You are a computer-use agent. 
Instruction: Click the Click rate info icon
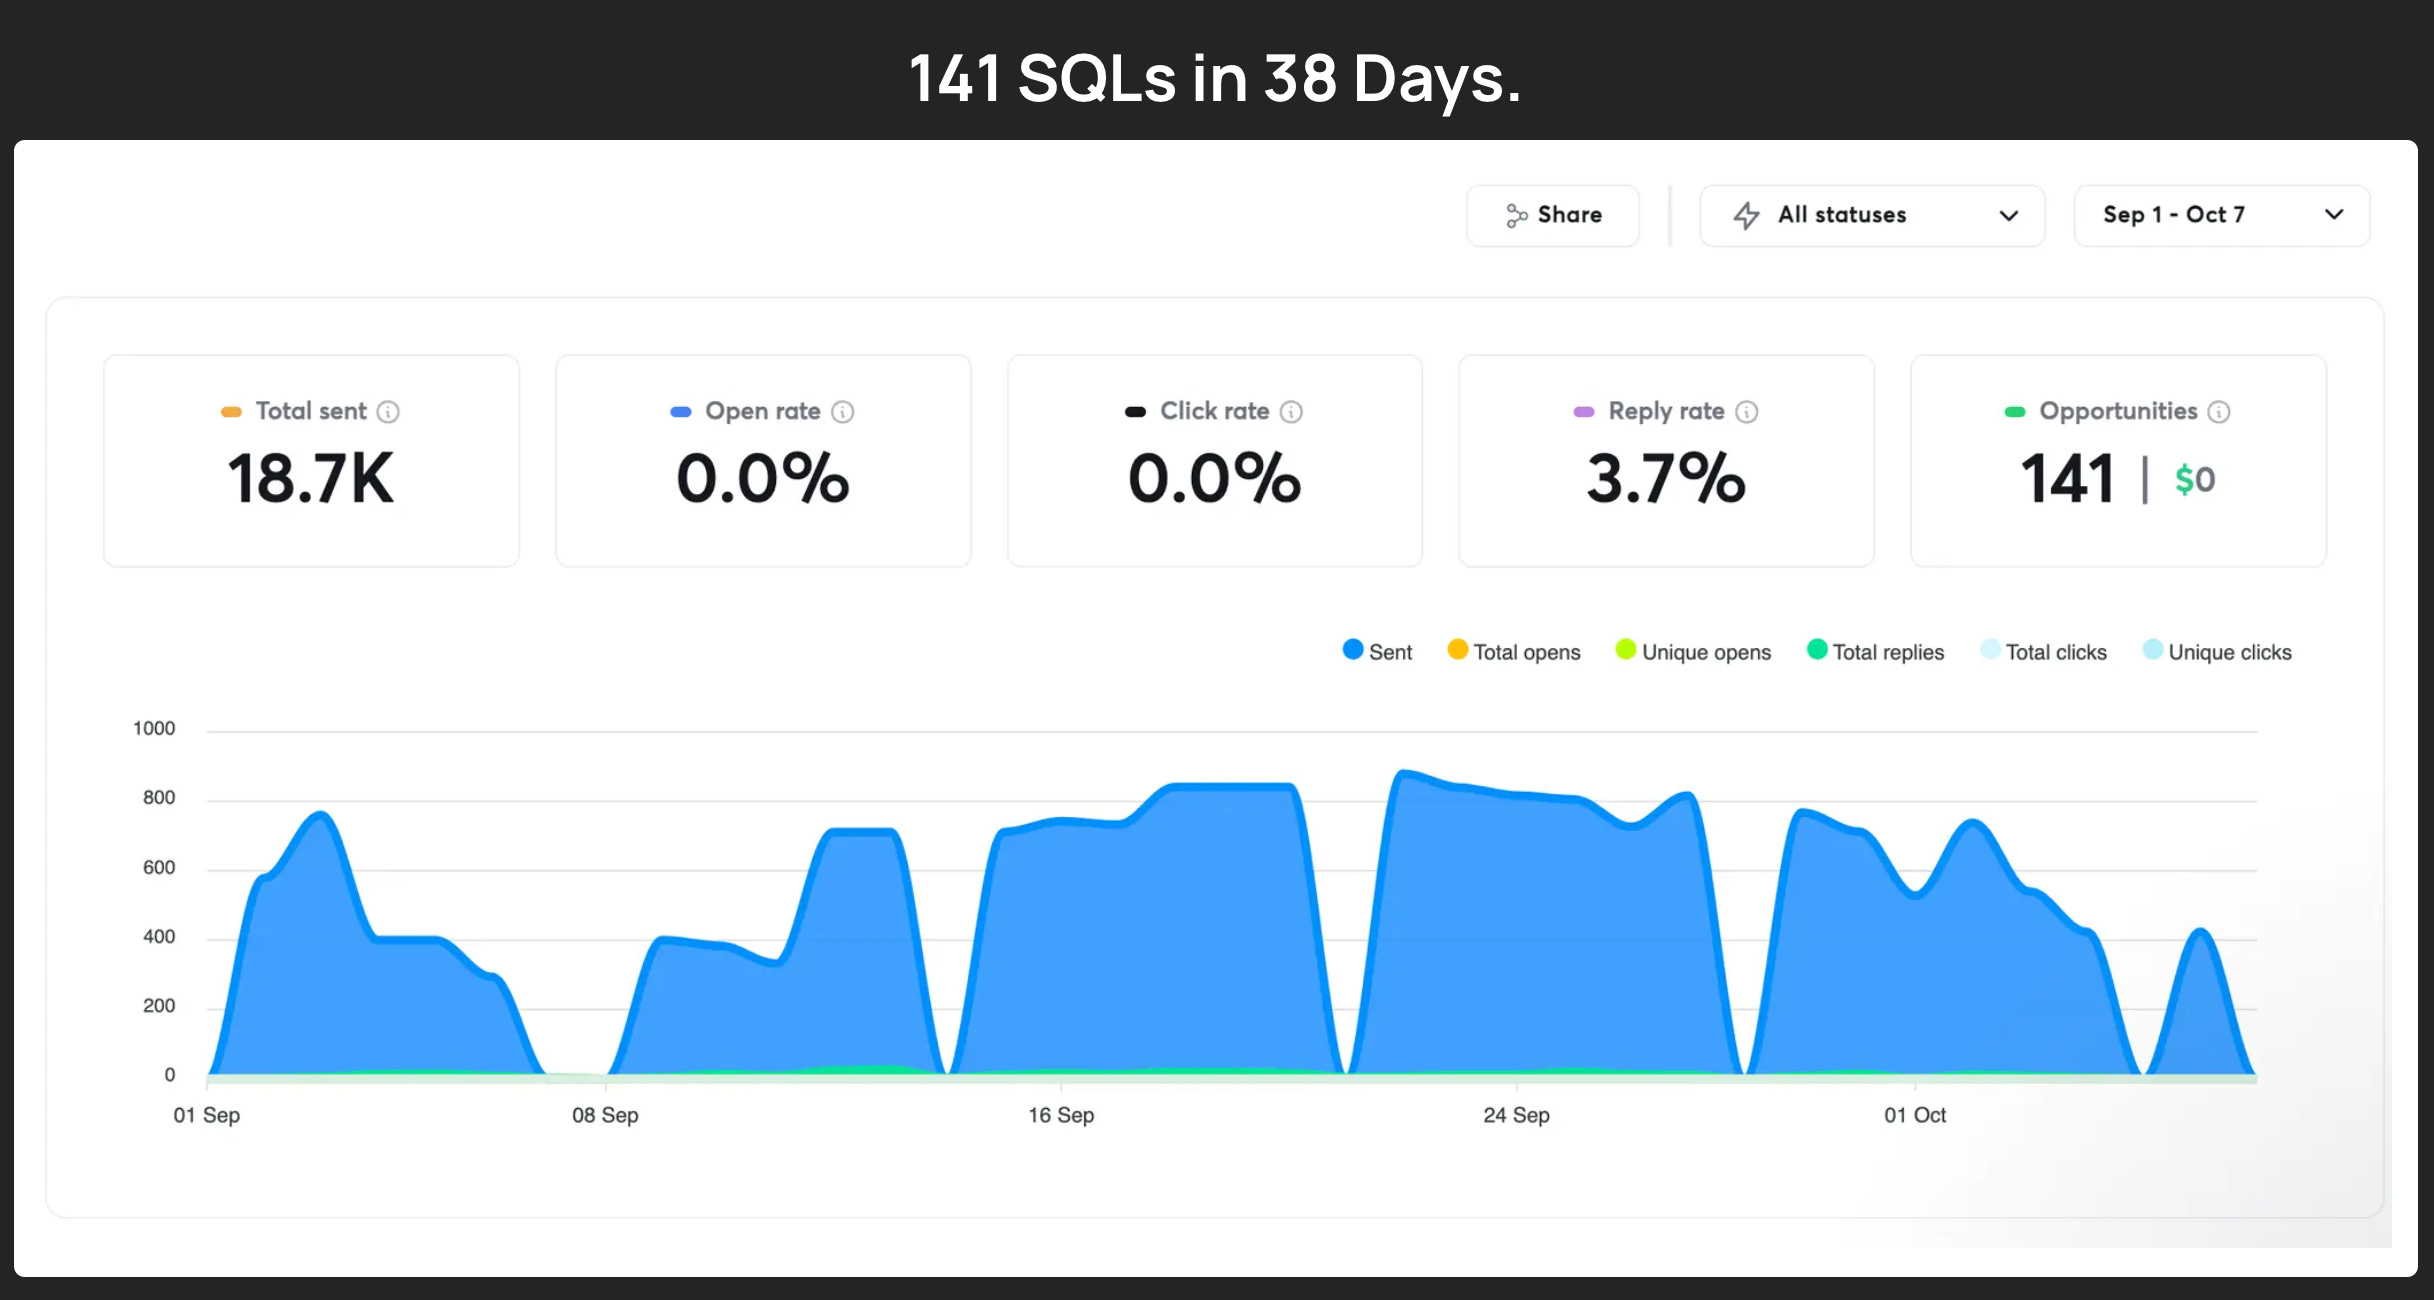click(x=1291, y=412)
